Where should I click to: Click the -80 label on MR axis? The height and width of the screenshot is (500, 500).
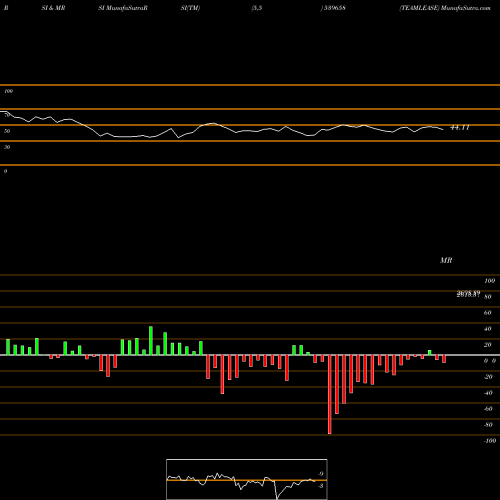(488, 425)
